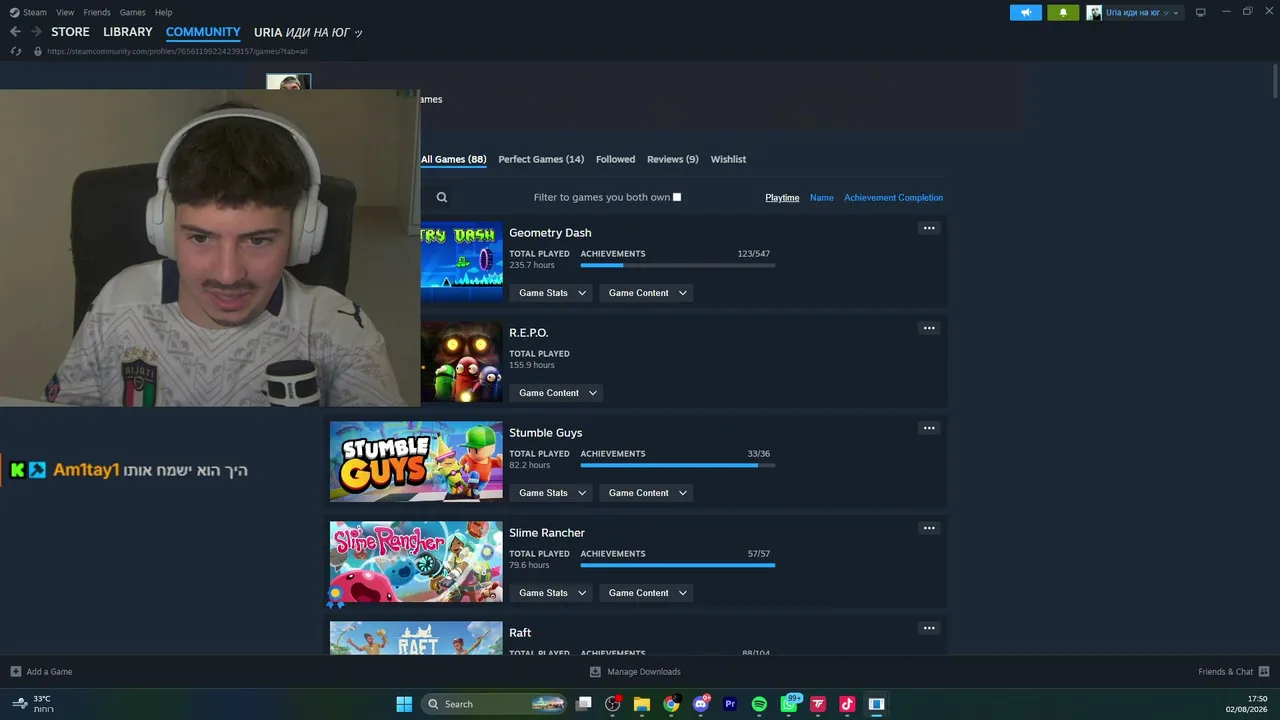Screen dimensions: 1280x720
Task: Open File Explorer from the taskbar
Action: 642,704
